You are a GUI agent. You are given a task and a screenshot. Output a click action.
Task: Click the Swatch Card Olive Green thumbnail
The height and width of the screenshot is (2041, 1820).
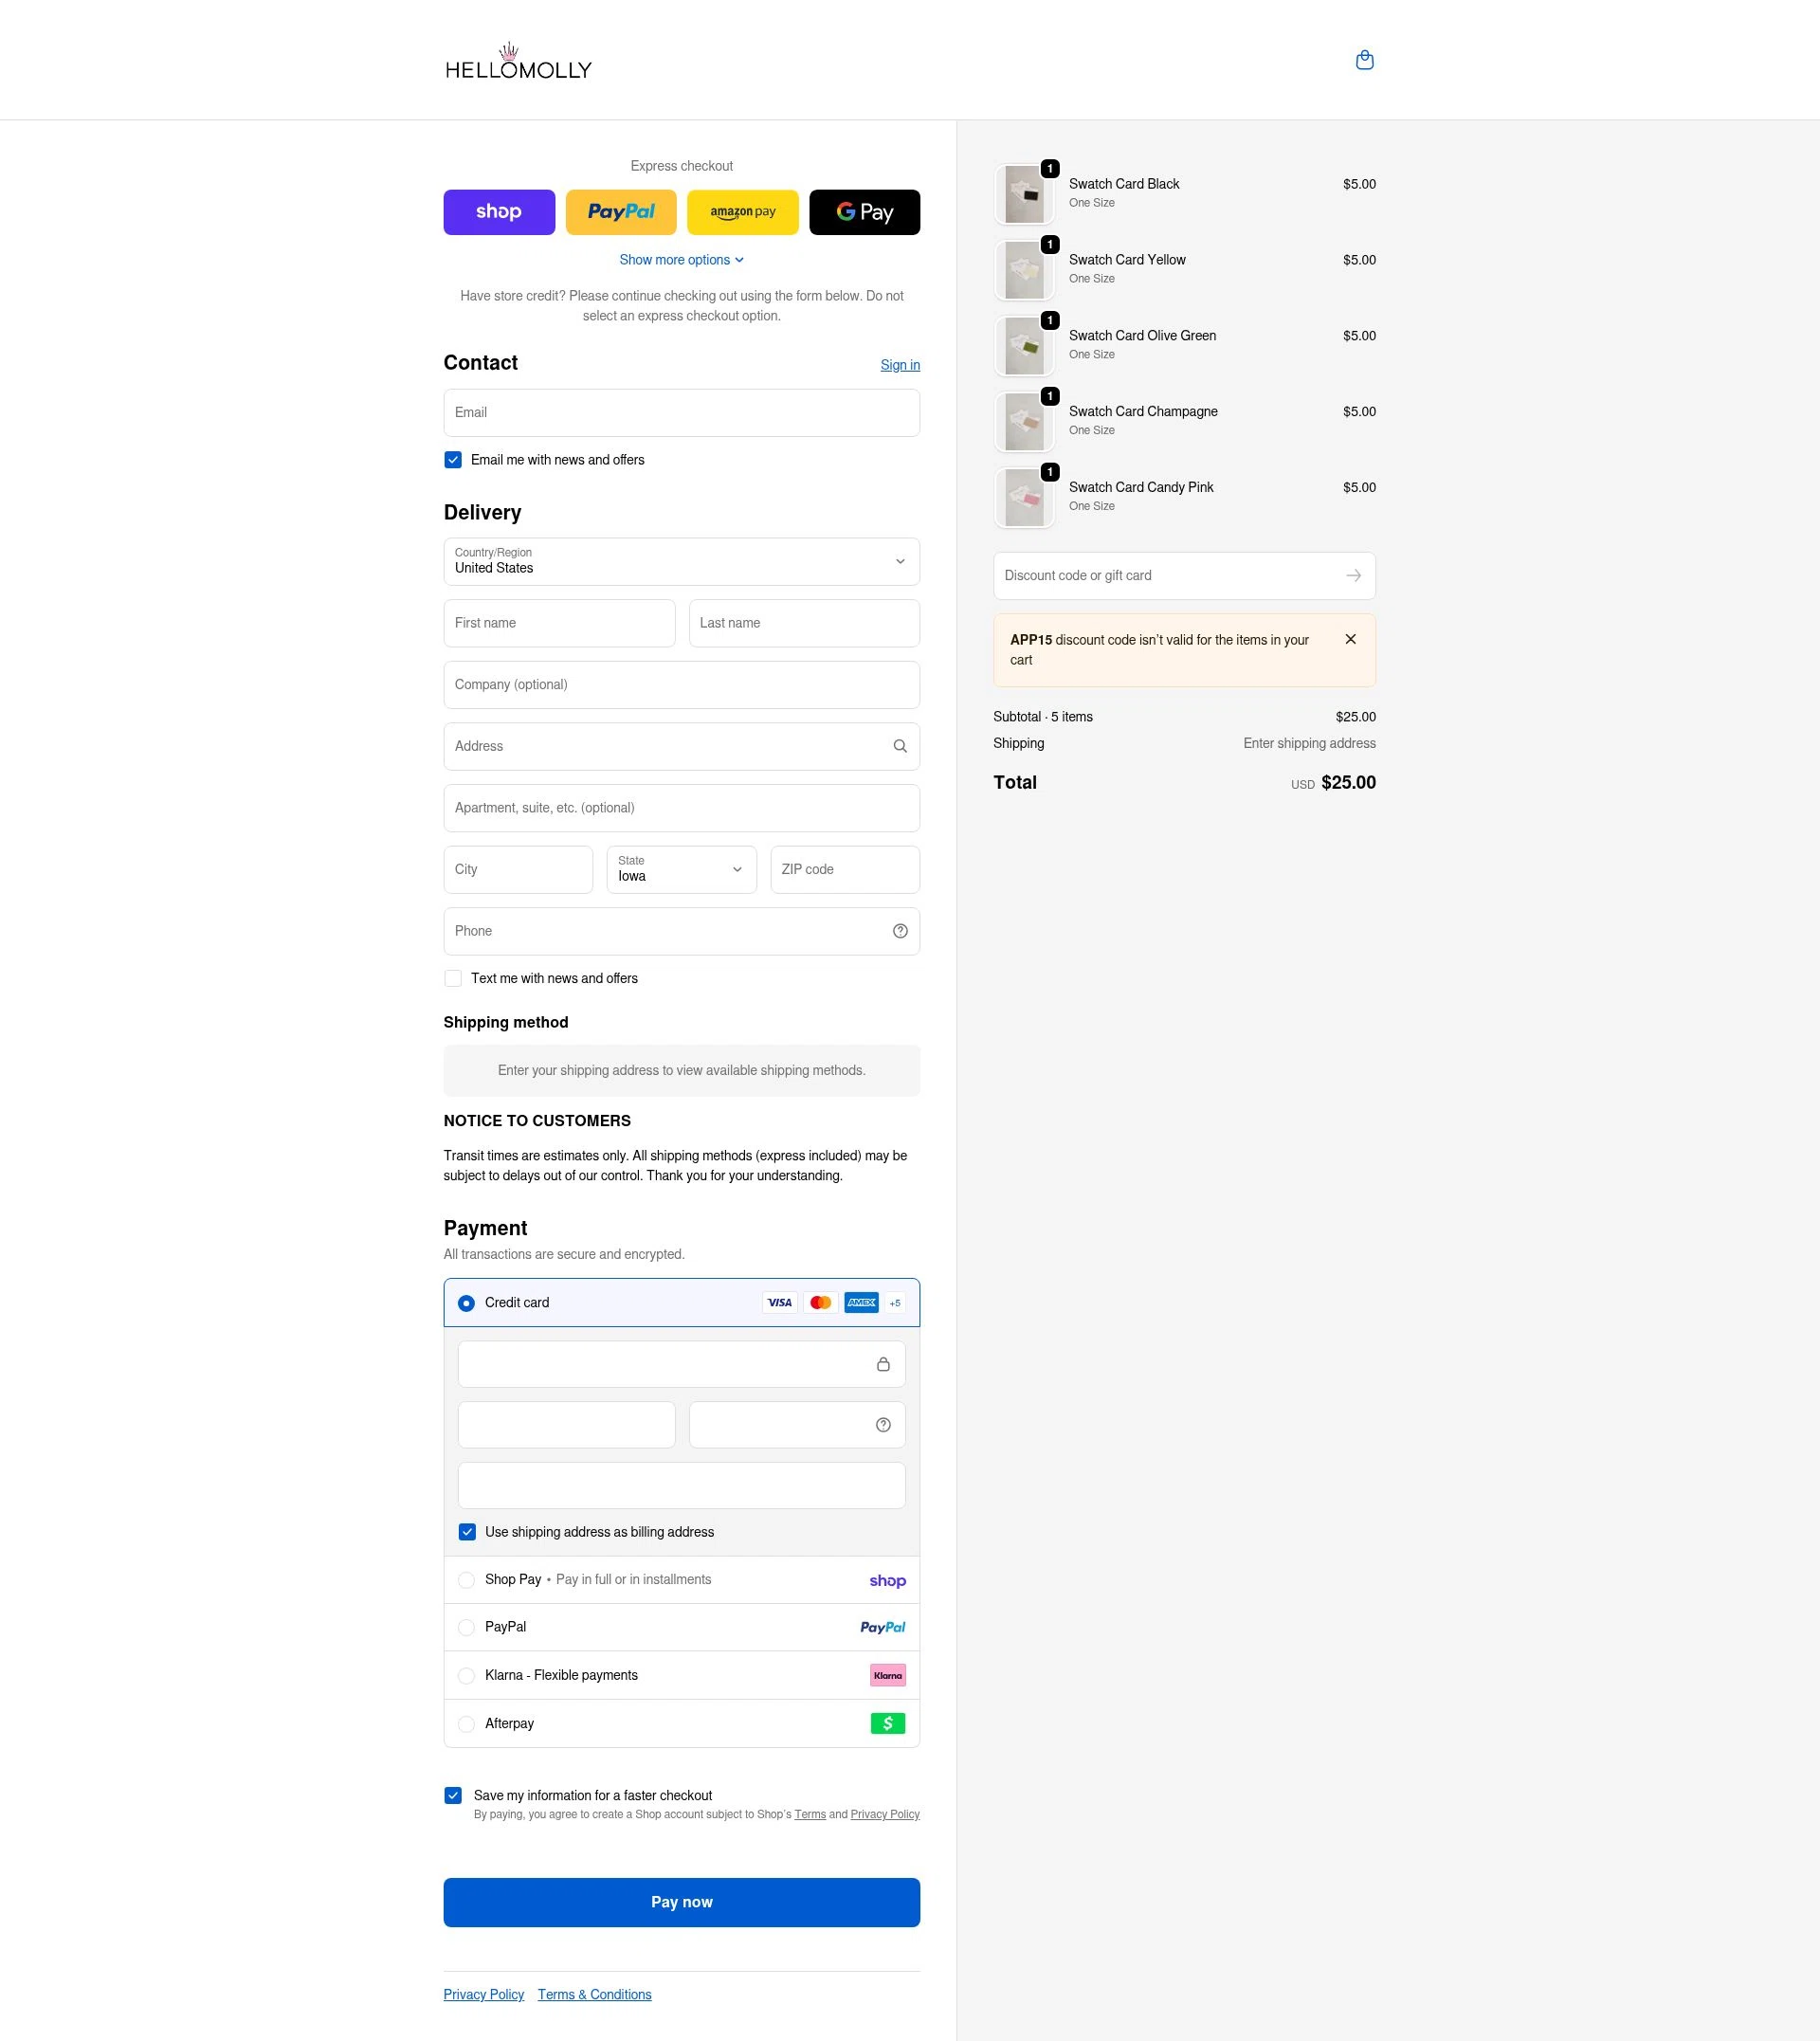click(1024, 346)
